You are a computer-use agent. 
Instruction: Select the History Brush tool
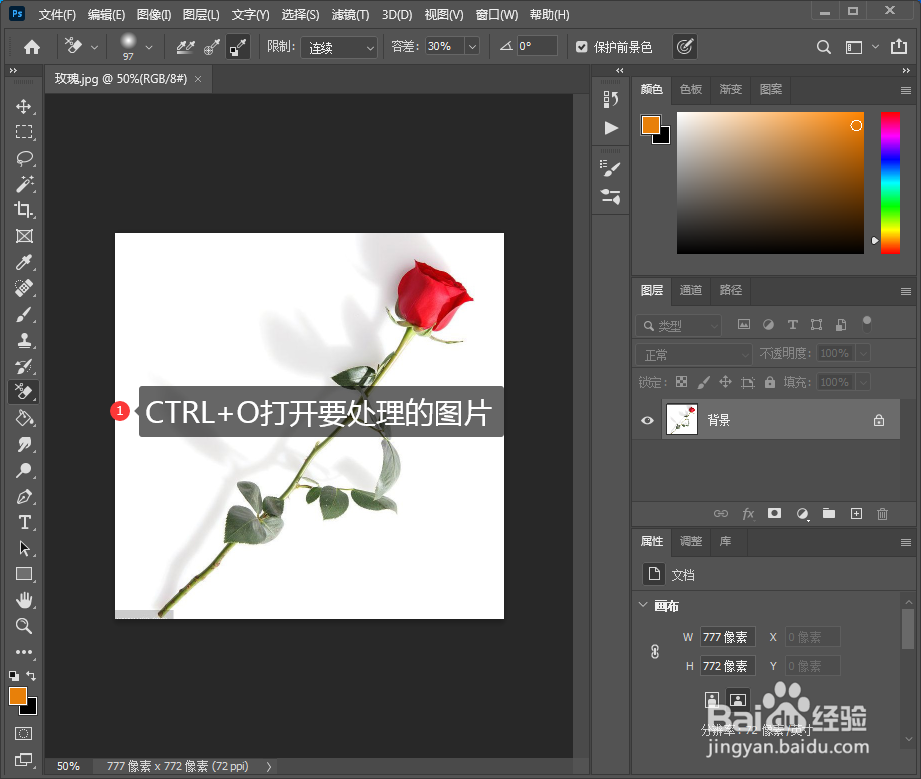point(24,366)
